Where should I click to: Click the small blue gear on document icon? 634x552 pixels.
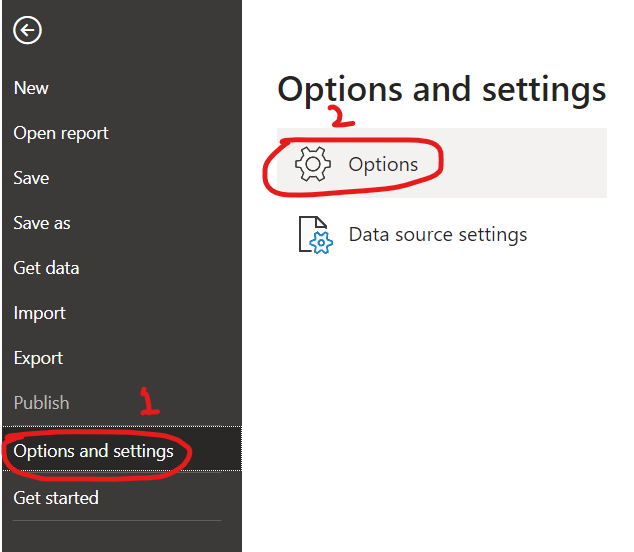(321, 243)
